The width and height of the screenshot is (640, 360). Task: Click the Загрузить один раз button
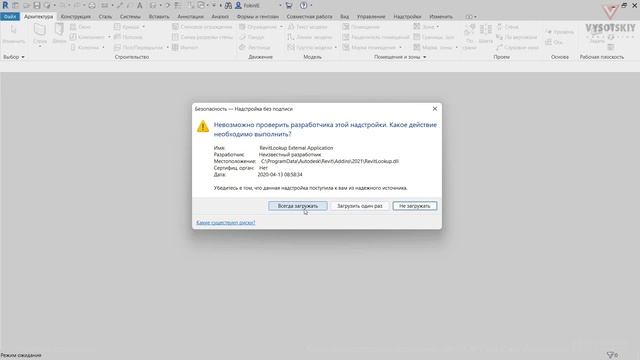(x=360, y=206)
